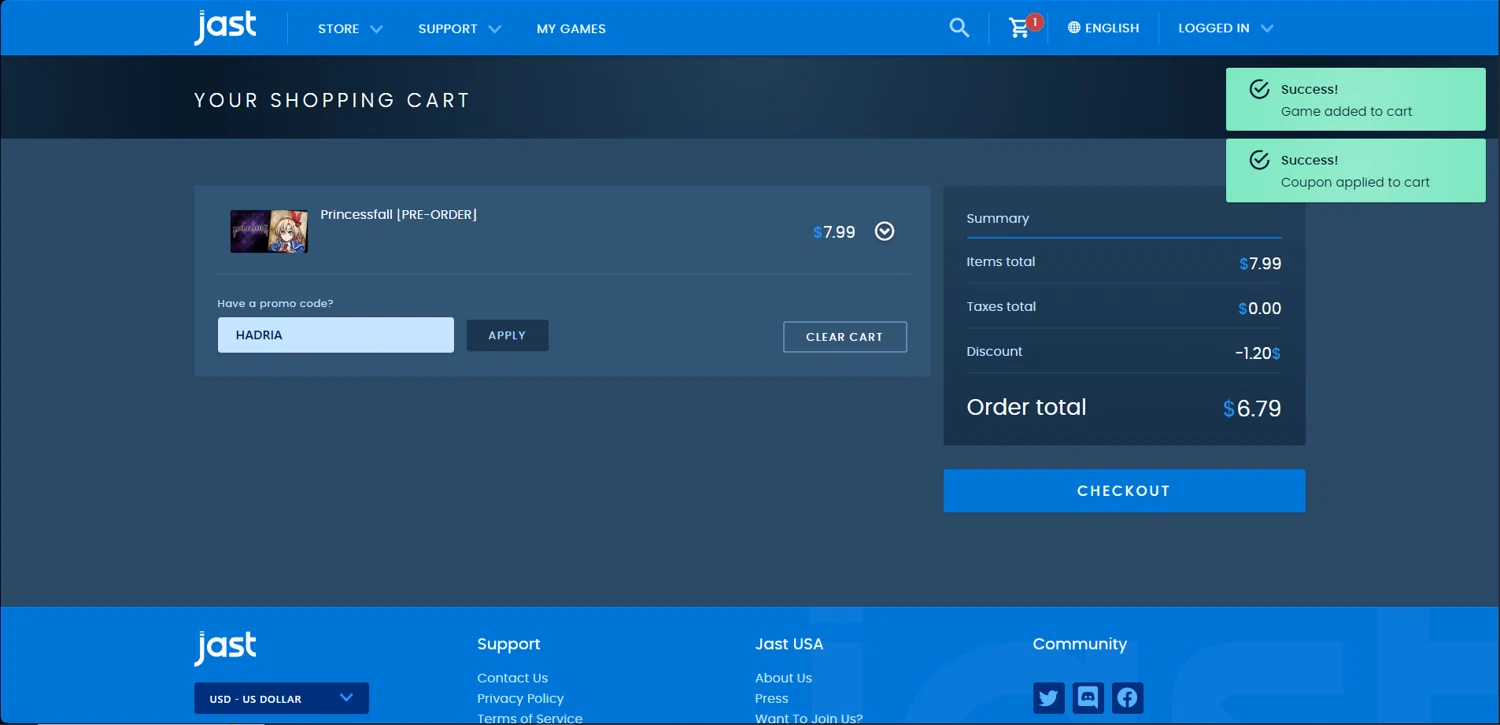Open the Want To Join Us? link

pos(808,718)
